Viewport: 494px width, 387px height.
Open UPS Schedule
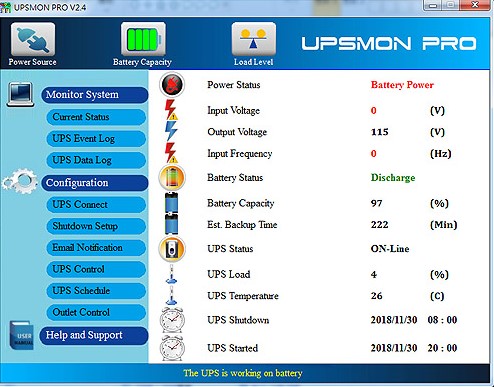tap(96, 291)
